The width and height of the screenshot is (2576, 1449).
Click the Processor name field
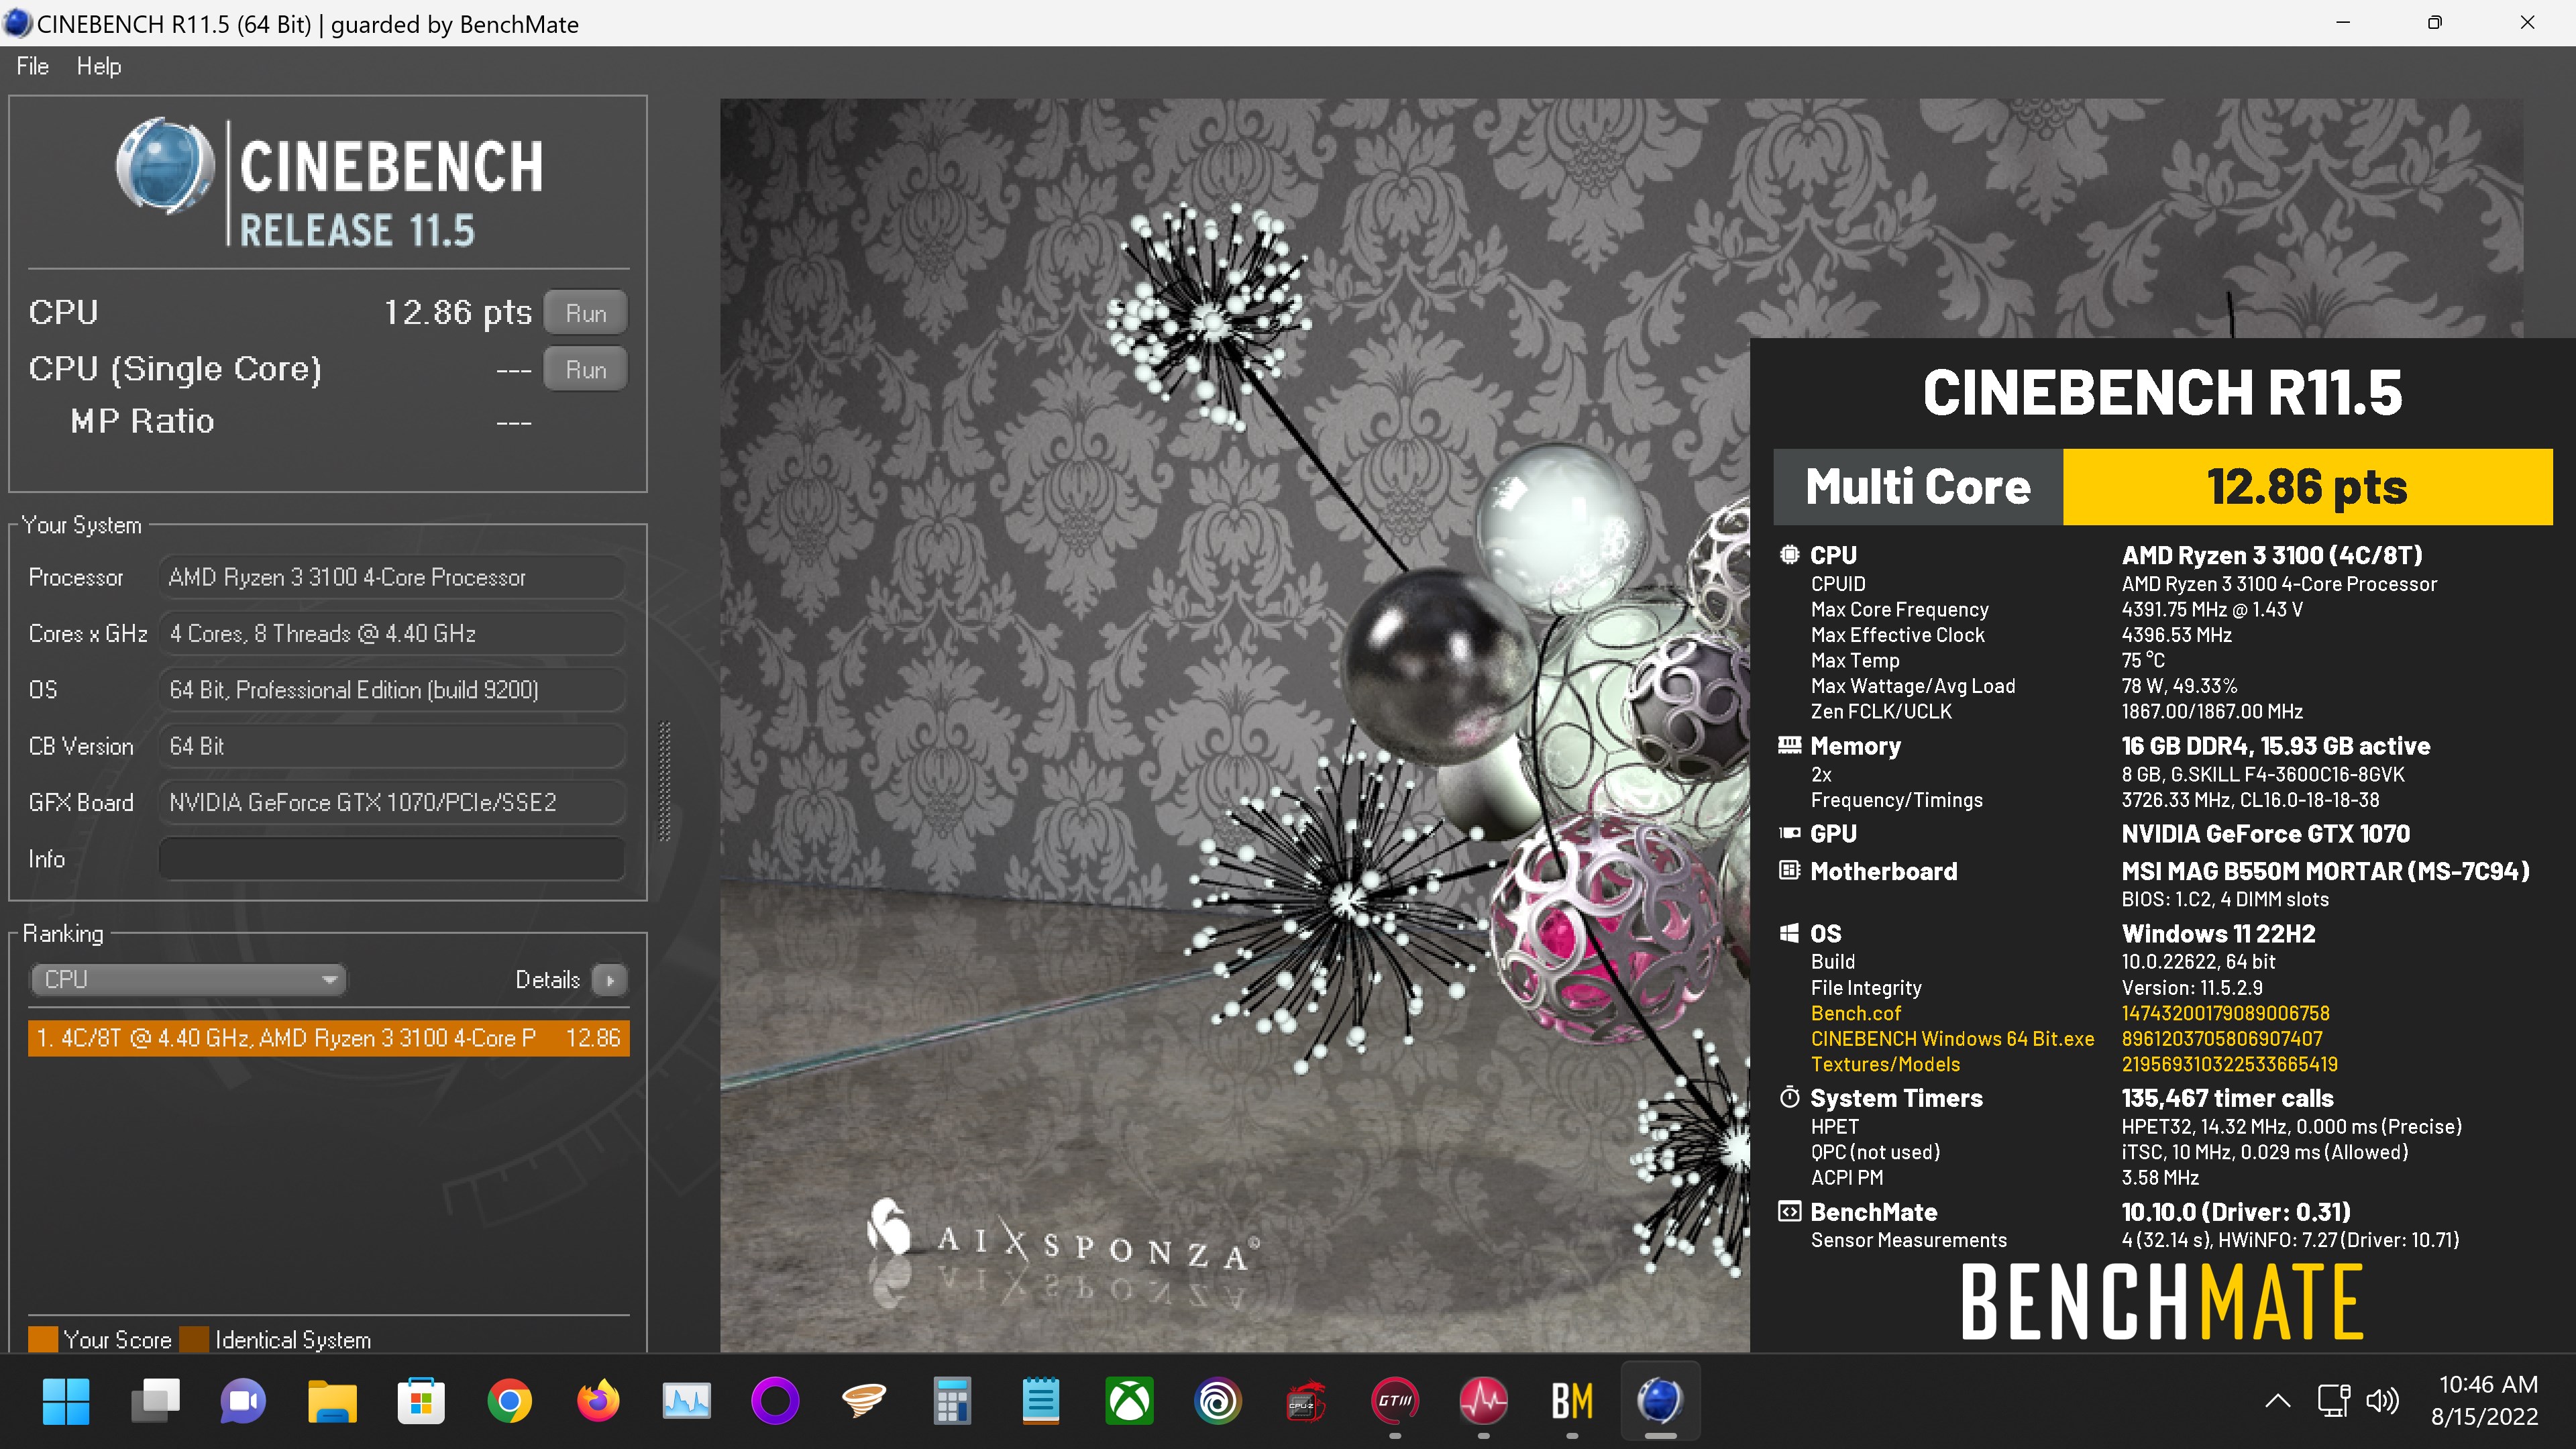click(392, 578)
